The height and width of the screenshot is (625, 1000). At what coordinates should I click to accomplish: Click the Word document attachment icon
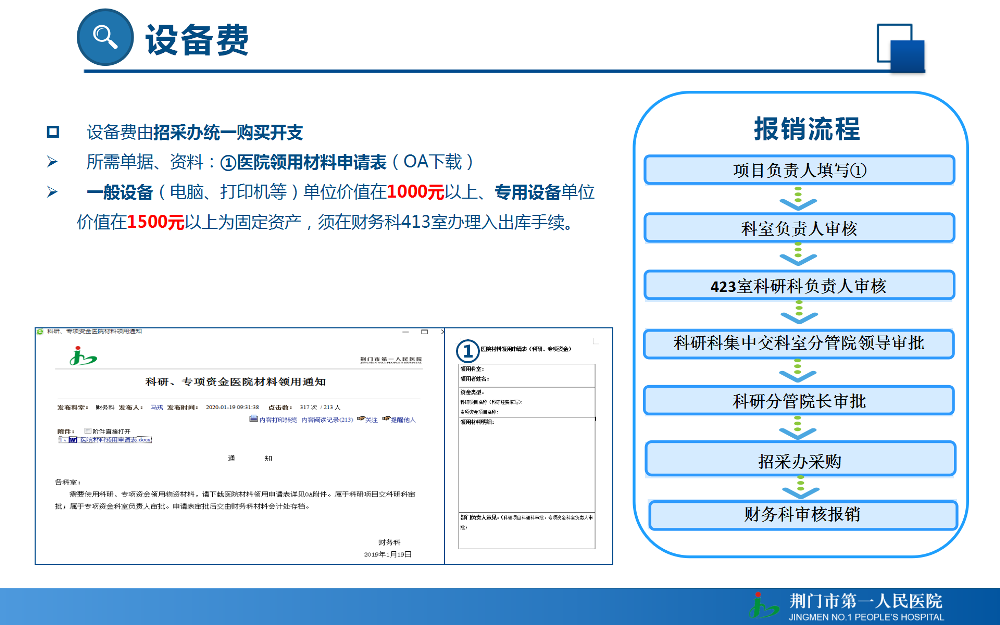(x=73, y=439)
